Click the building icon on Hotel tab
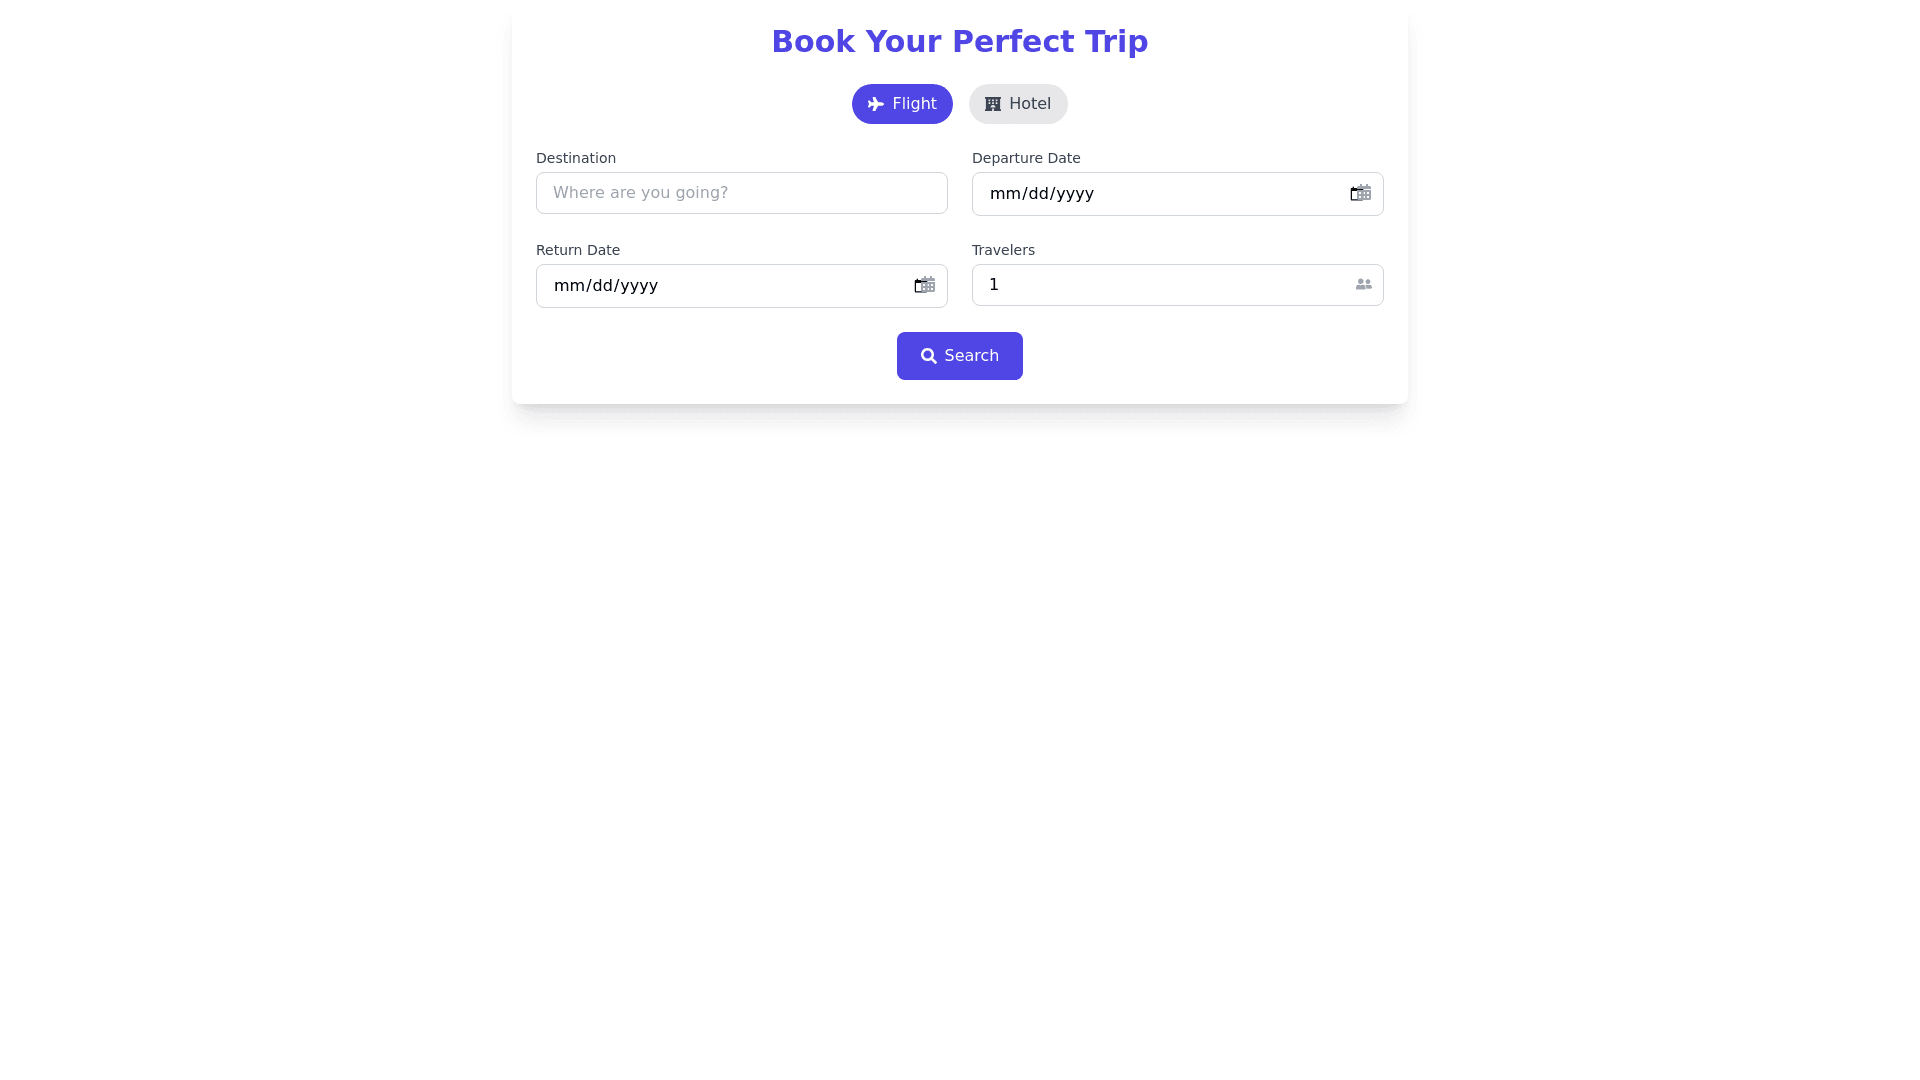1920x1080 pixels. (x=993, y=104)
